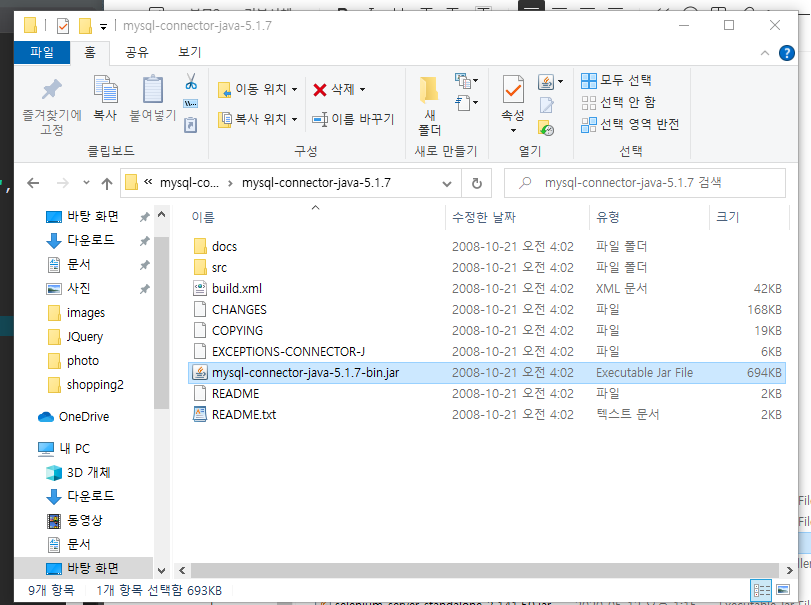Open 속성 (Properties) checkmark icon
The image size is (811, 605).
pos(513,89)
